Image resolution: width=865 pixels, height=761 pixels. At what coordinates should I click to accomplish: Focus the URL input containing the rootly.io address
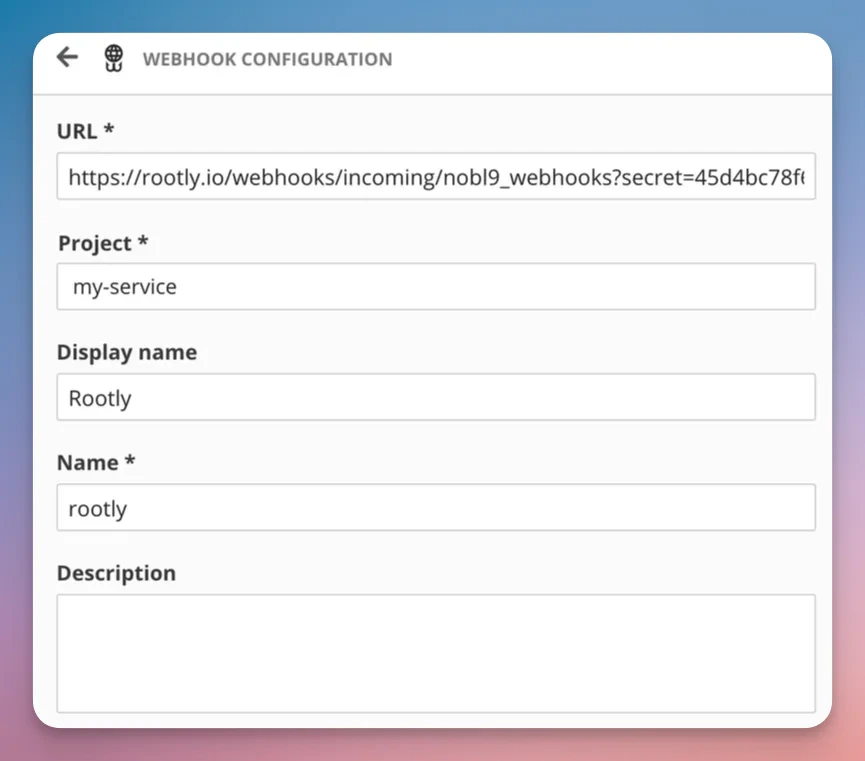click(435, 176)
